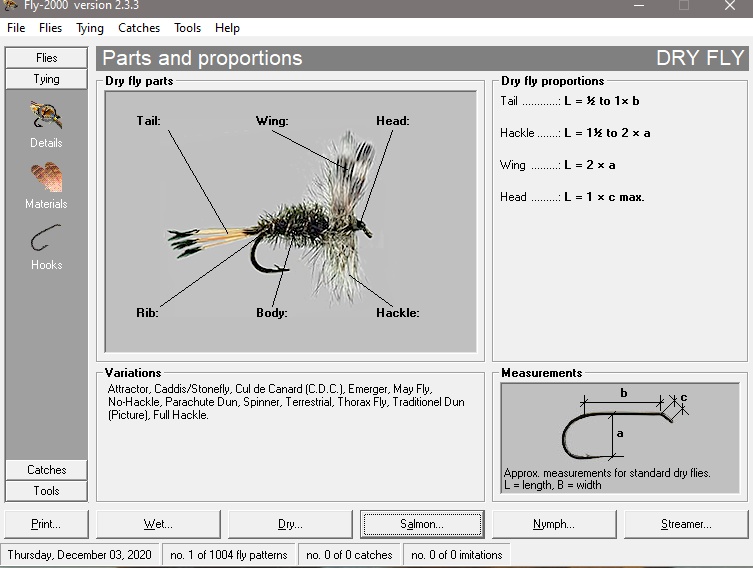Image resolution: width=753 pixels, height=568 pixels.
Task: Click 'no. 0 of 0 catches' status
Action: (x=349, y=555)
